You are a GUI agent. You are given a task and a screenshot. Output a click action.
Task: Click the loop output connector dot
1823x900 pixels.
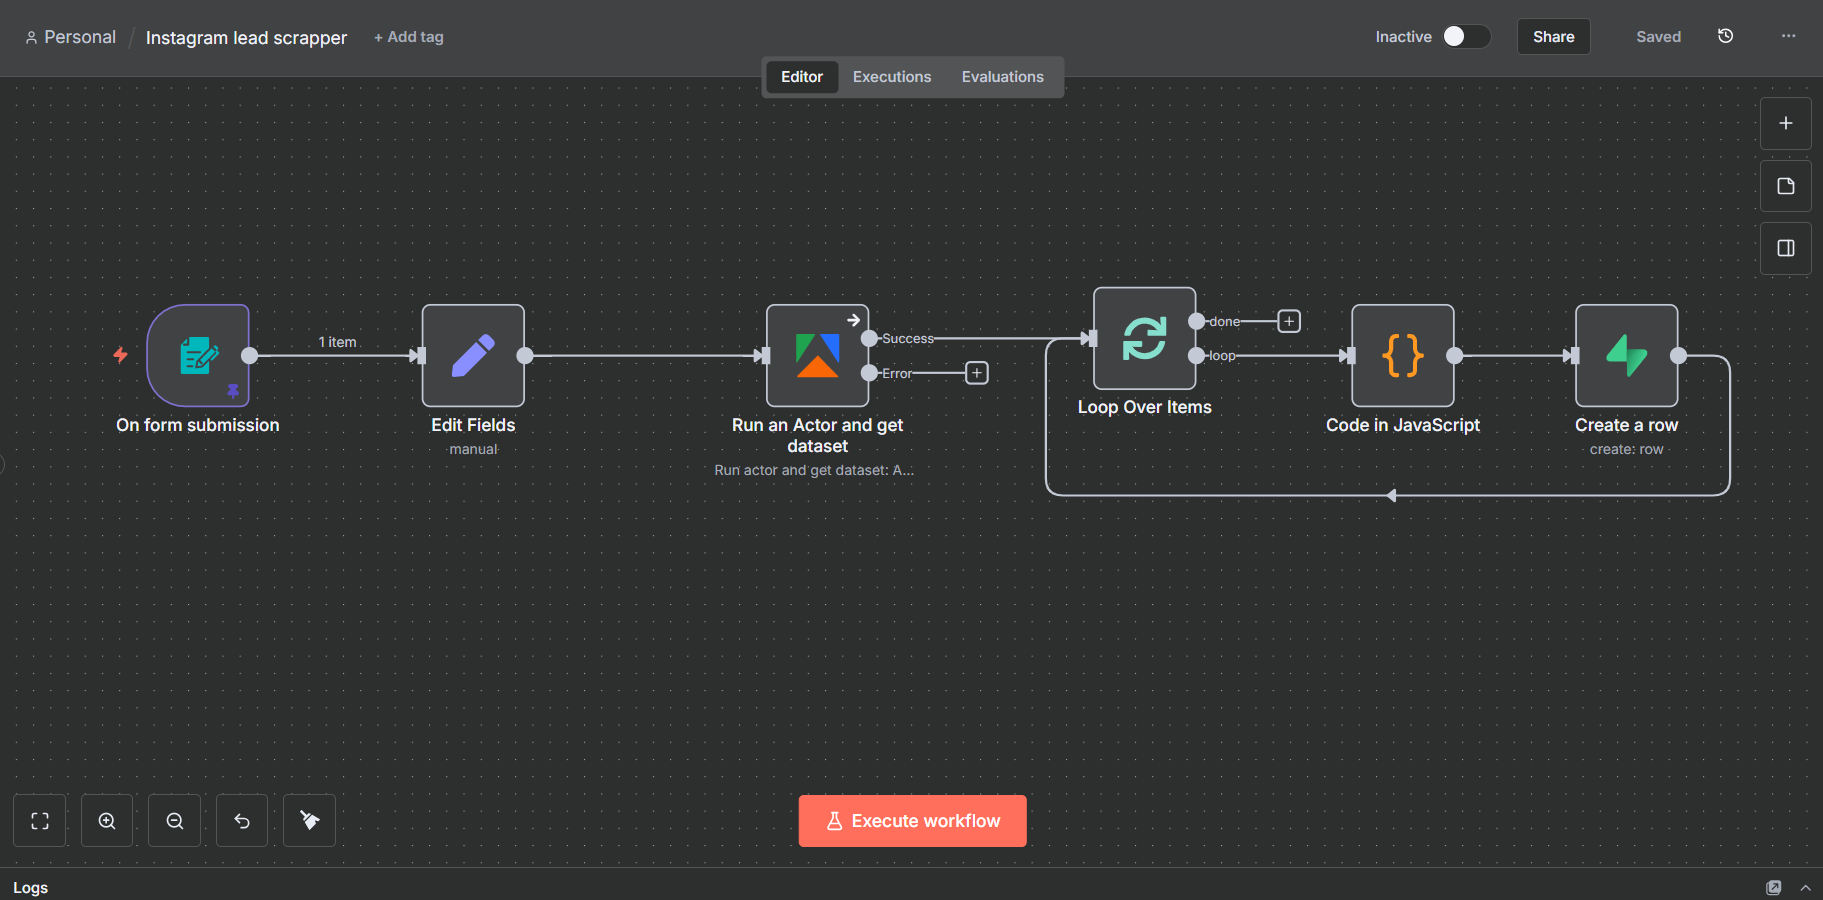(x=1196, y=355)
